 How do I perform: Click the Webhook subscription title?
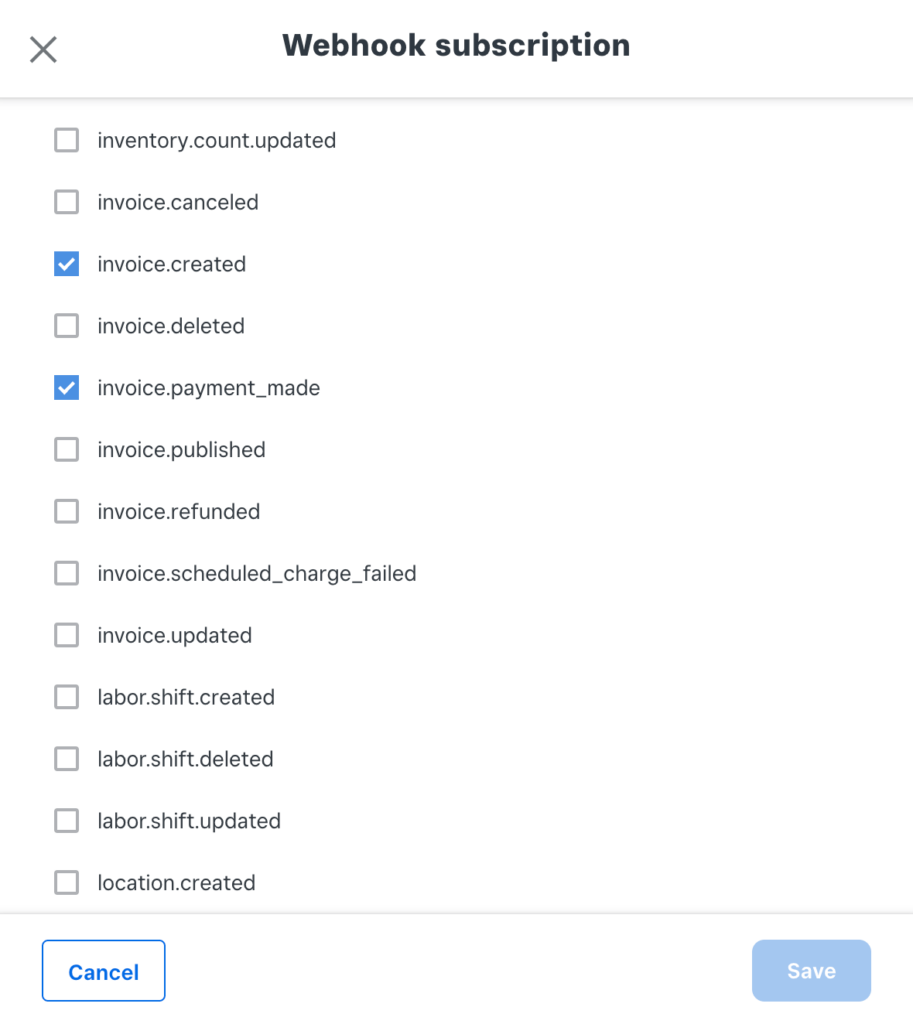[456, 46]
